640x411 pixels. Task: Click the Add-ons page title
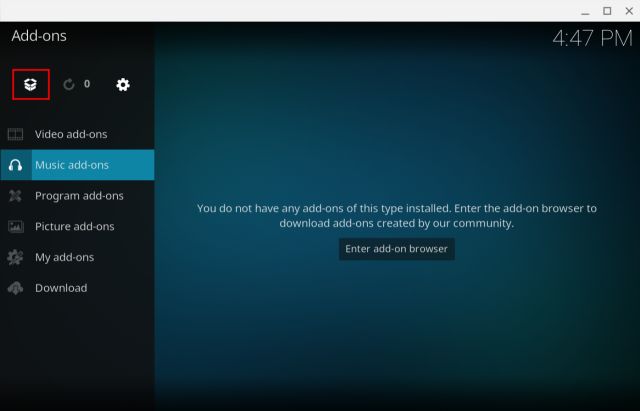[x=39, y=36]
